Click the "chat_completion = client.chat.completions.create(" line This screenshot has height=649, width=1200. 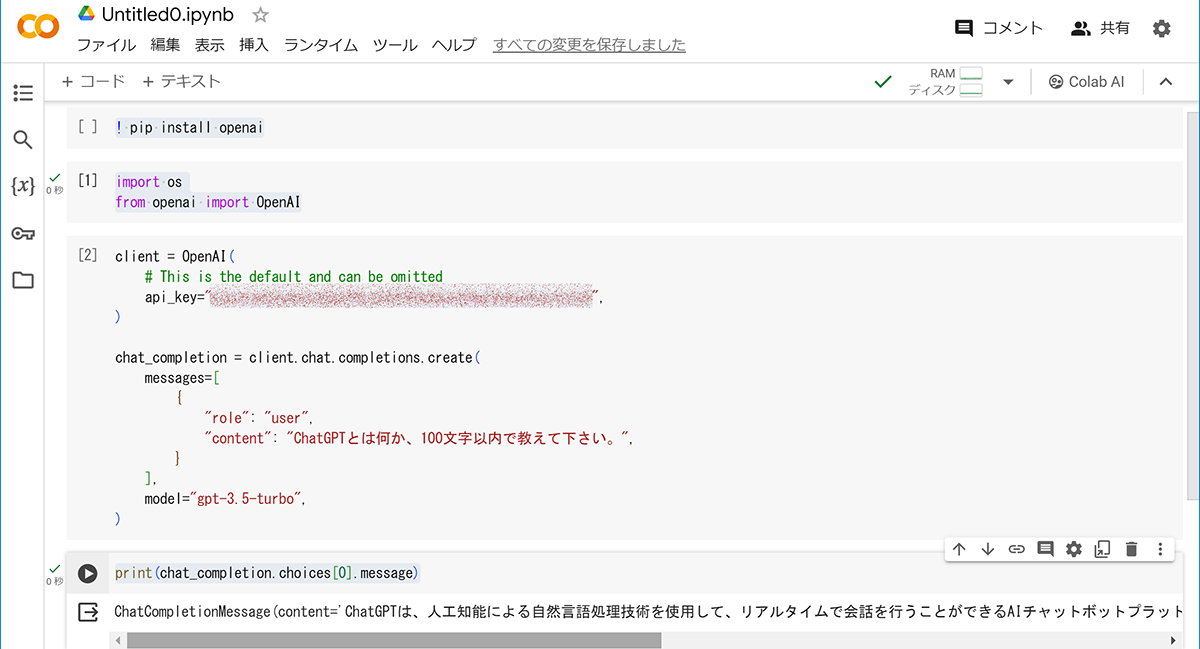298,357
